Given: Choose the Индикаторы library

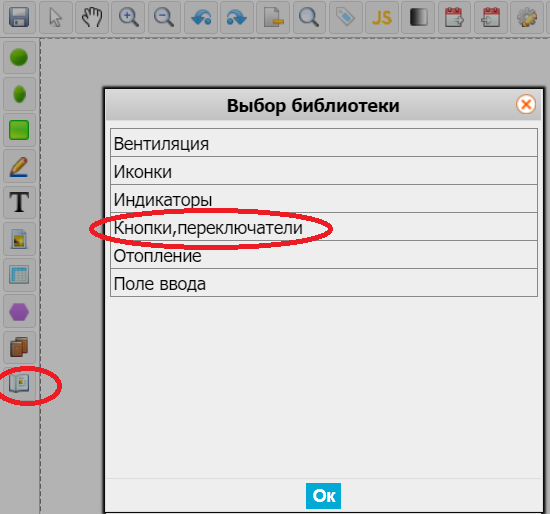Looking at the screenshot, I should [x=324, y=199].
